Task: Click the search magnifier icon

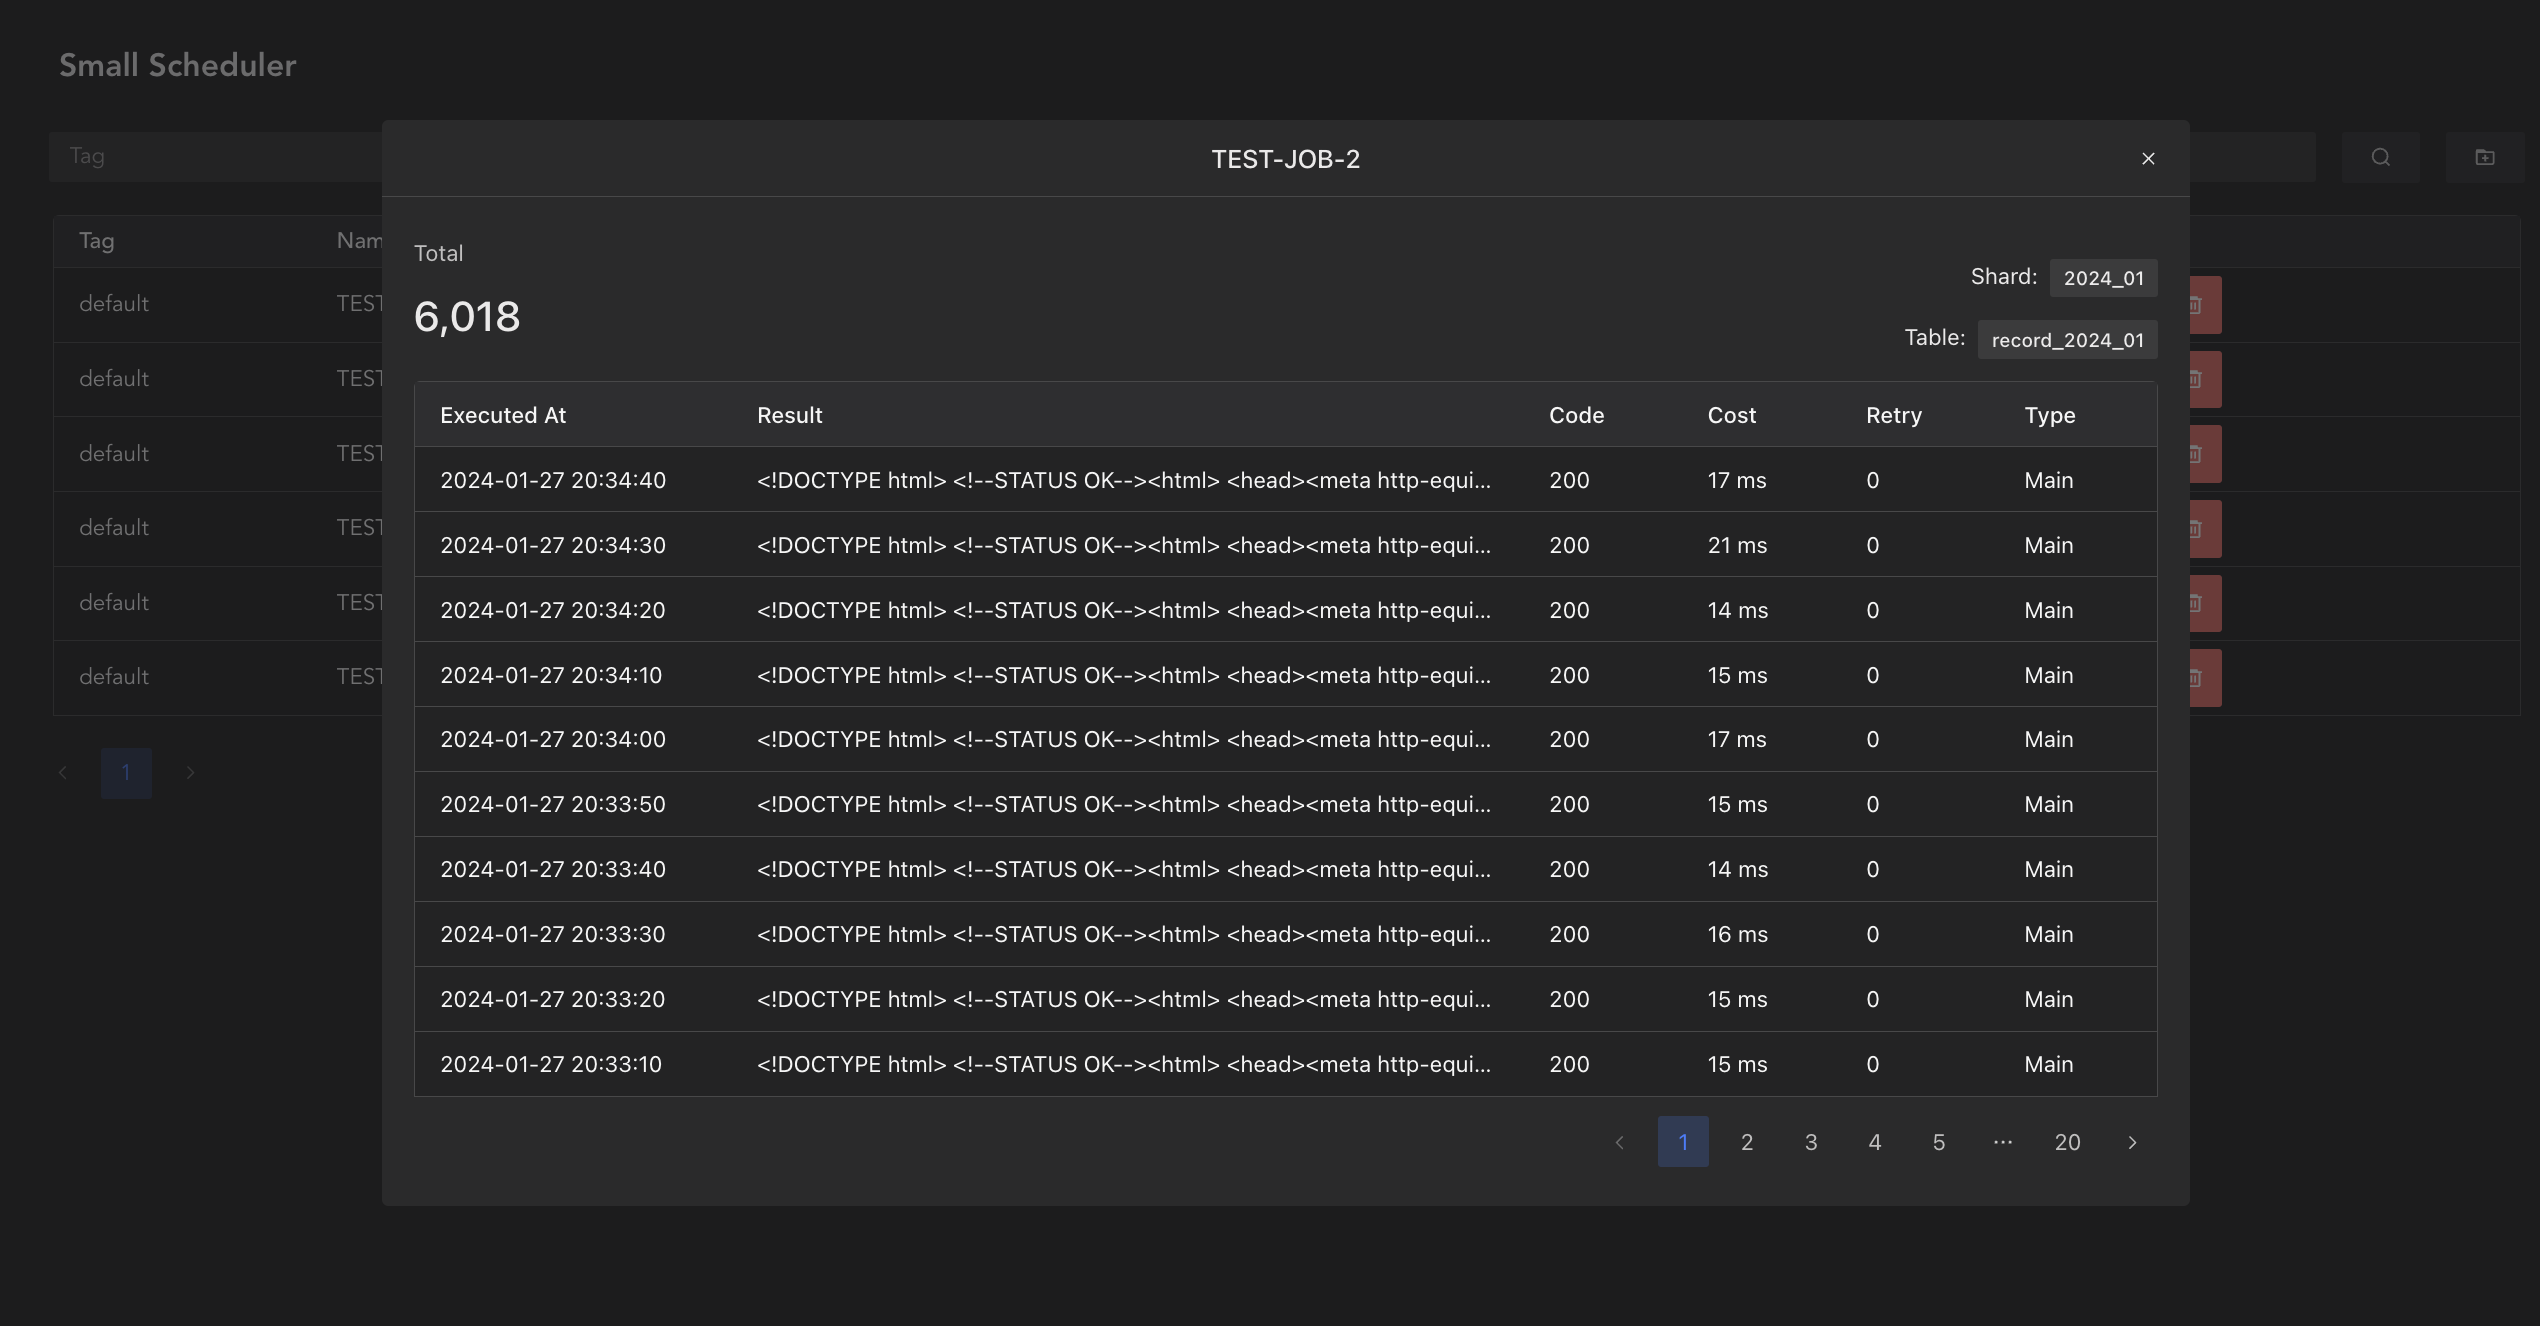Action: pos(2380,157)
